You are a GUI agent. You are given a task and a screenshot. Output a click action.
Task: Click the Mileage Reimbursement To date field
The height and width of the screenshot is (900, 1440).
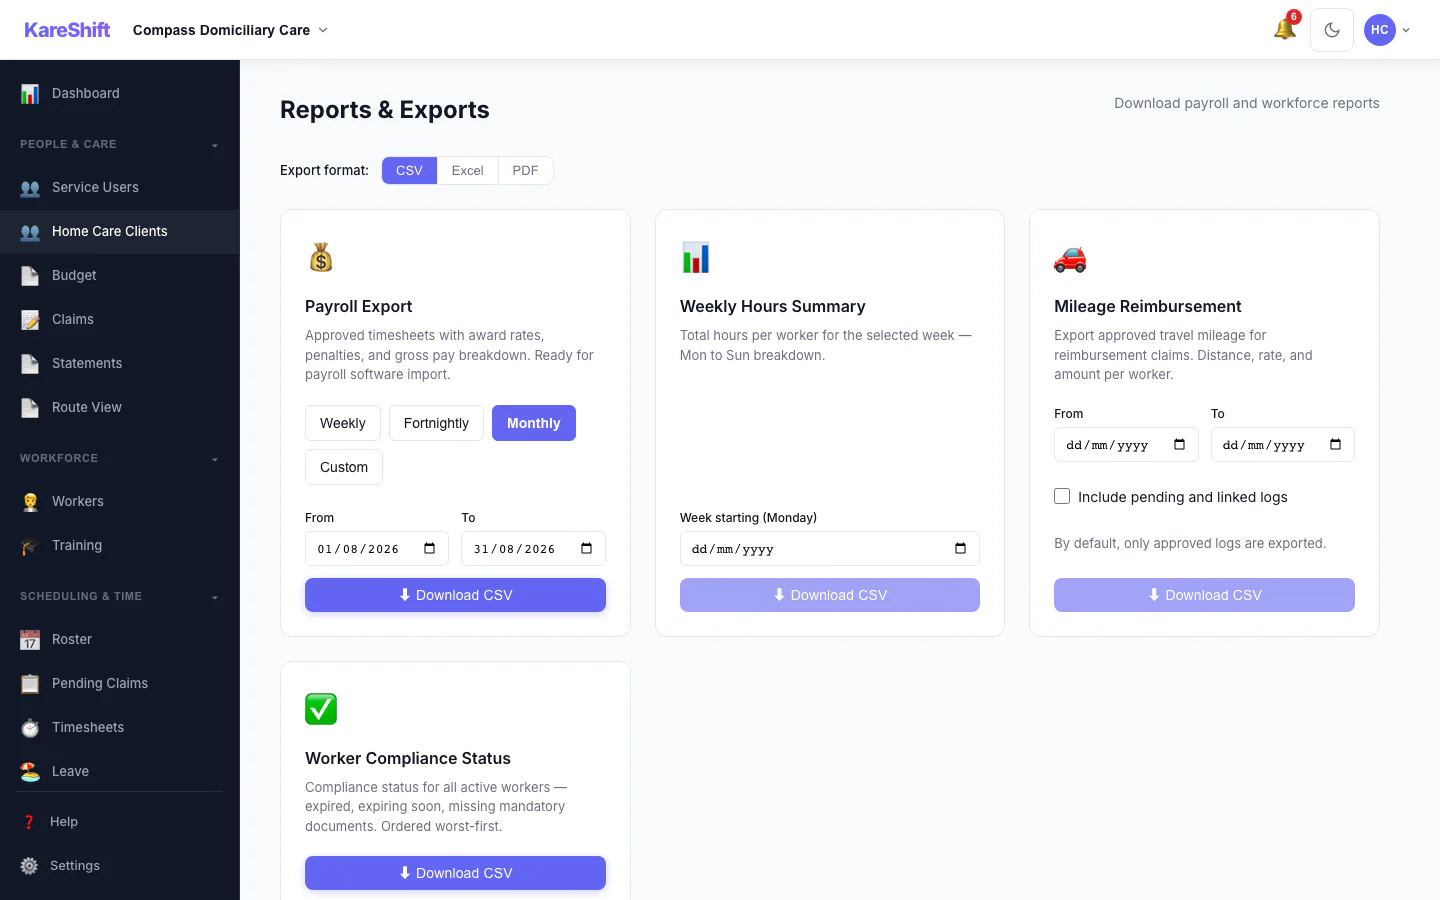[1282, 445]
